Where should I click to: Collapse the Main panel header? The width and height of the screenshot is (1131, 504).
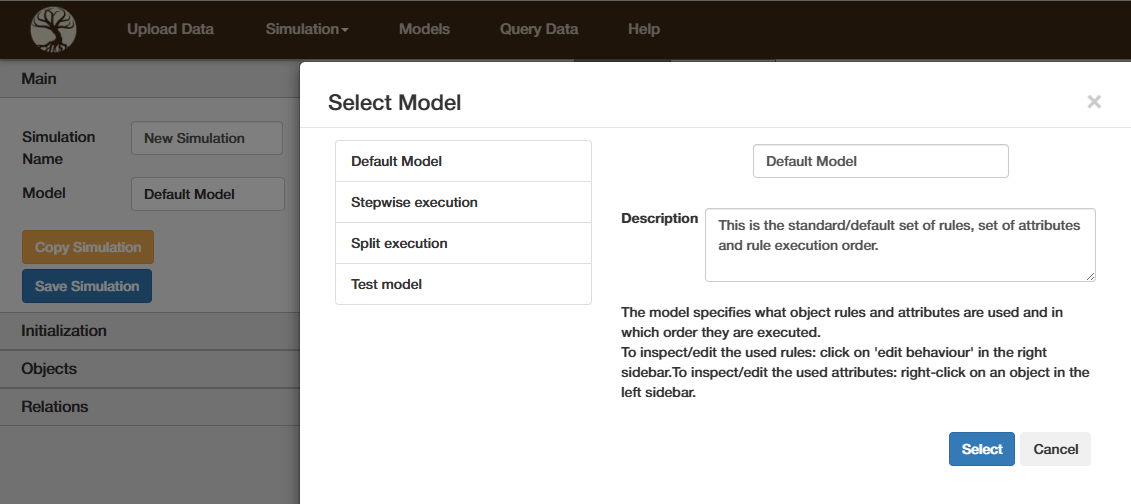[39, 79]
